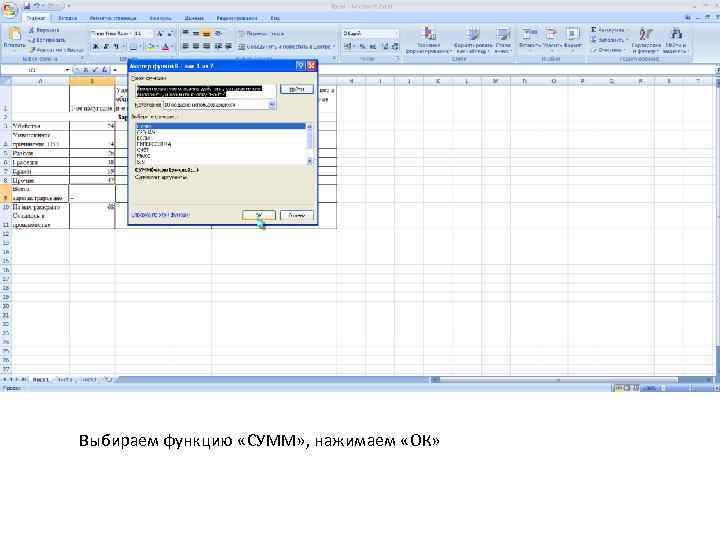Open Format as Table gallery
This screenshot has width=720, height=540.
click(x=473, y=40)
